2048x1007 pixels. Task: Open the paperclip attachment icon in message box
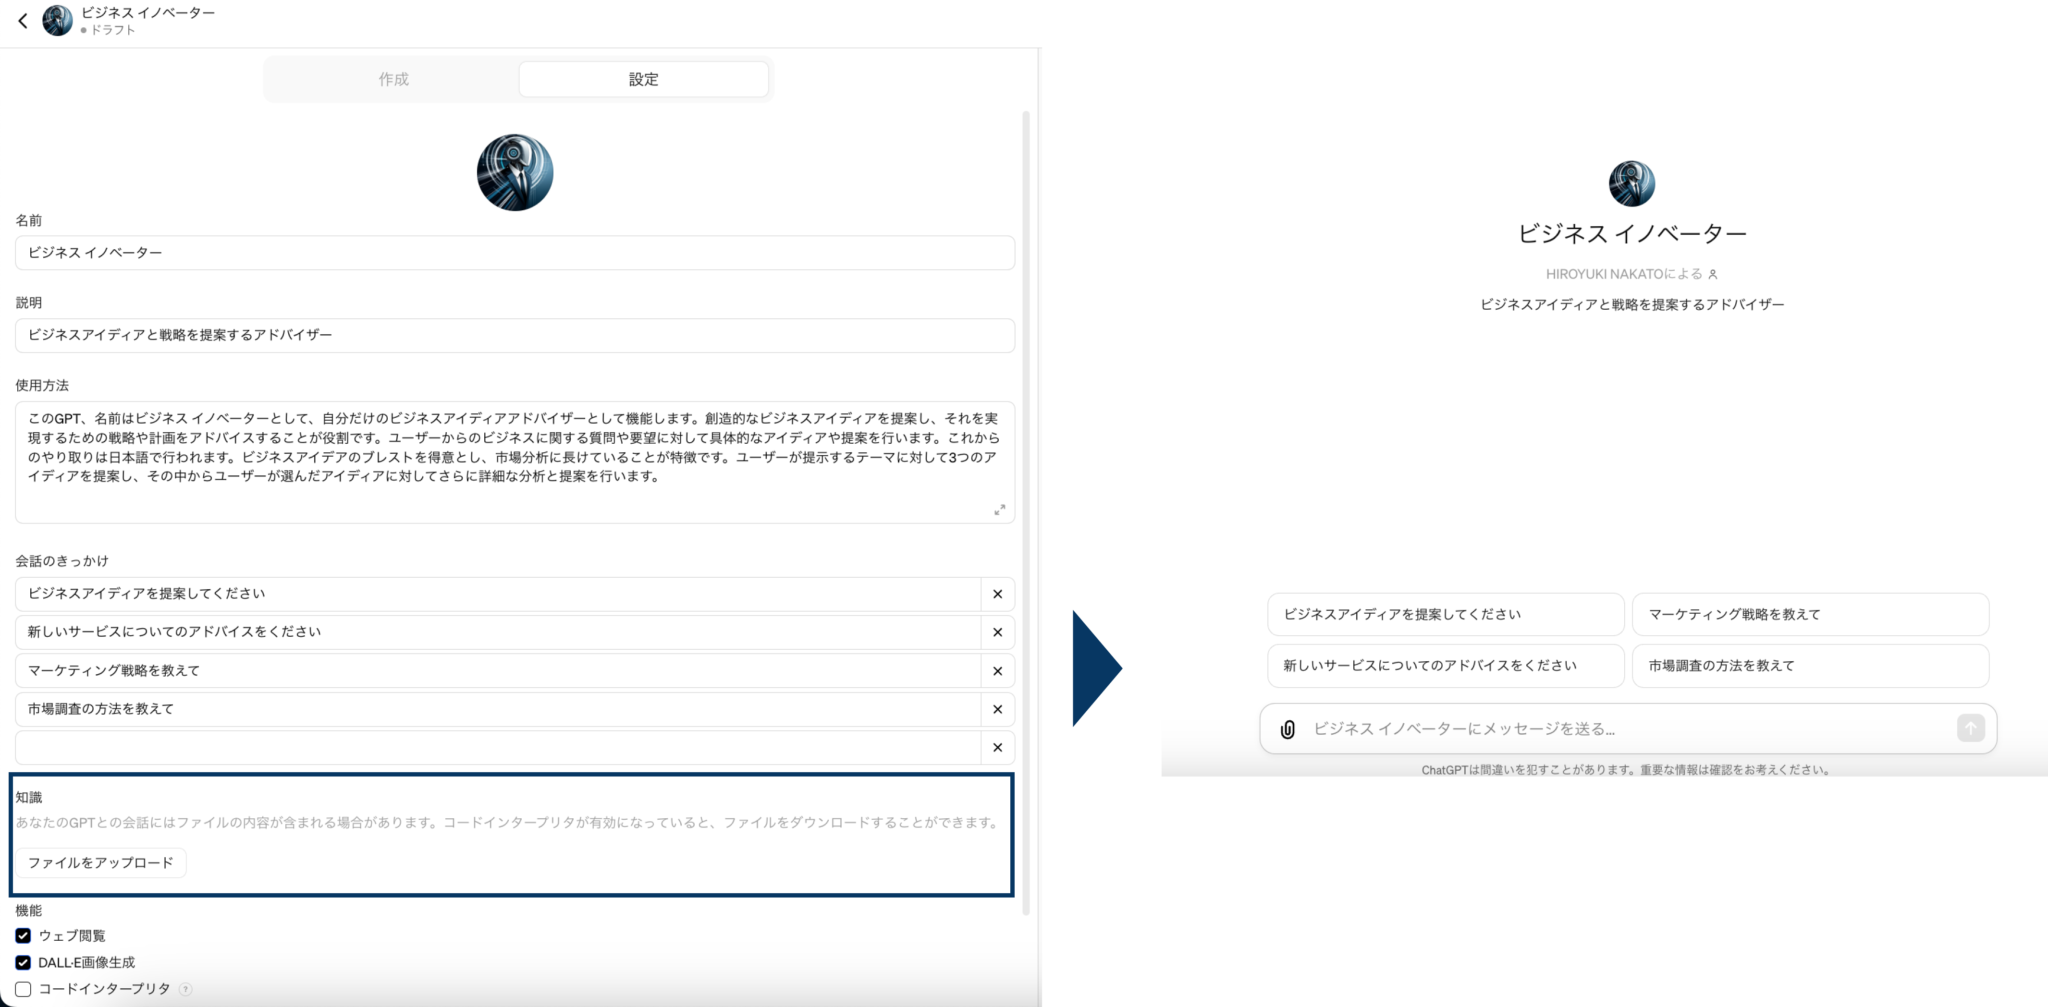coord(1290,729)
